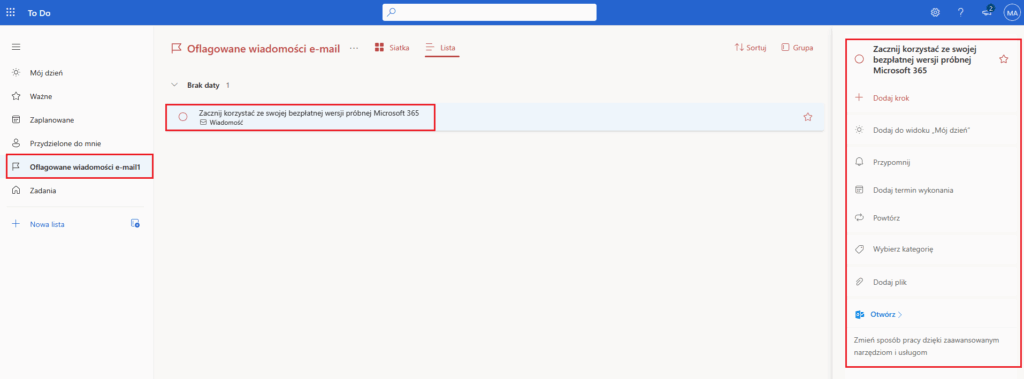1024x379 pixels.
Task: Click the Otwórz link to Outlook
Action: tap(878, 314)
